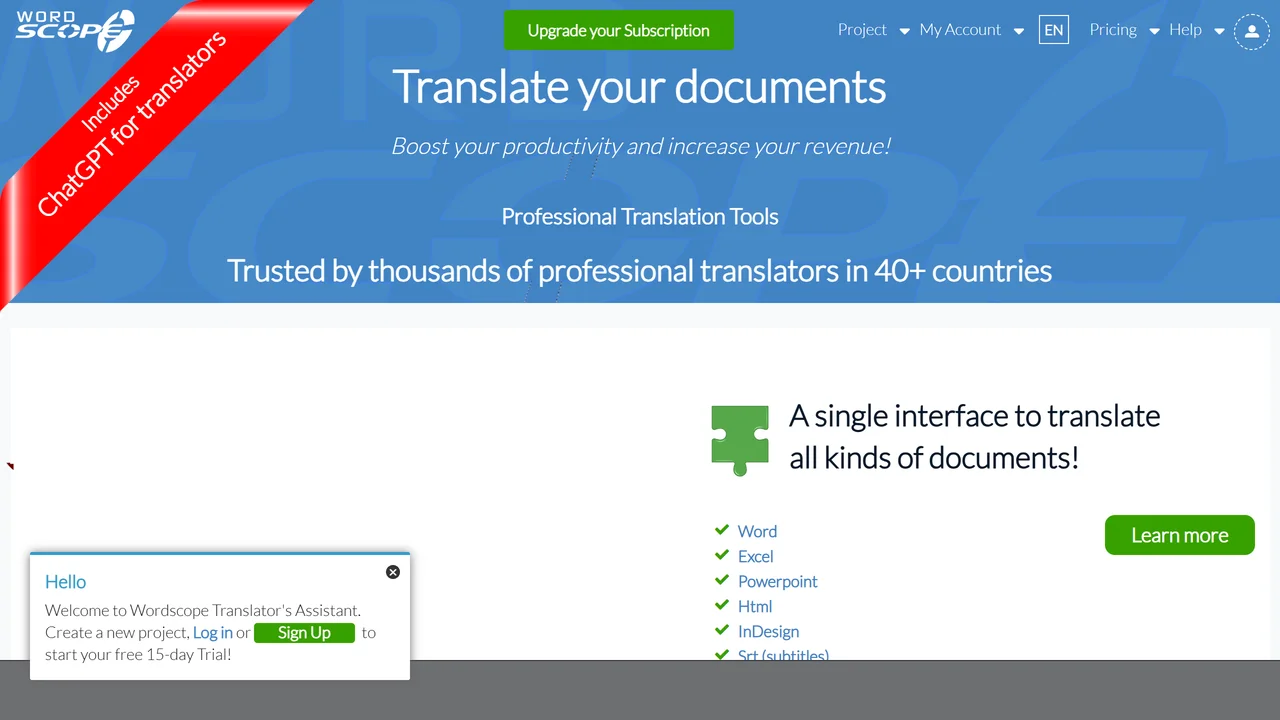Click the Sign Up button in popup

(304, 633)
